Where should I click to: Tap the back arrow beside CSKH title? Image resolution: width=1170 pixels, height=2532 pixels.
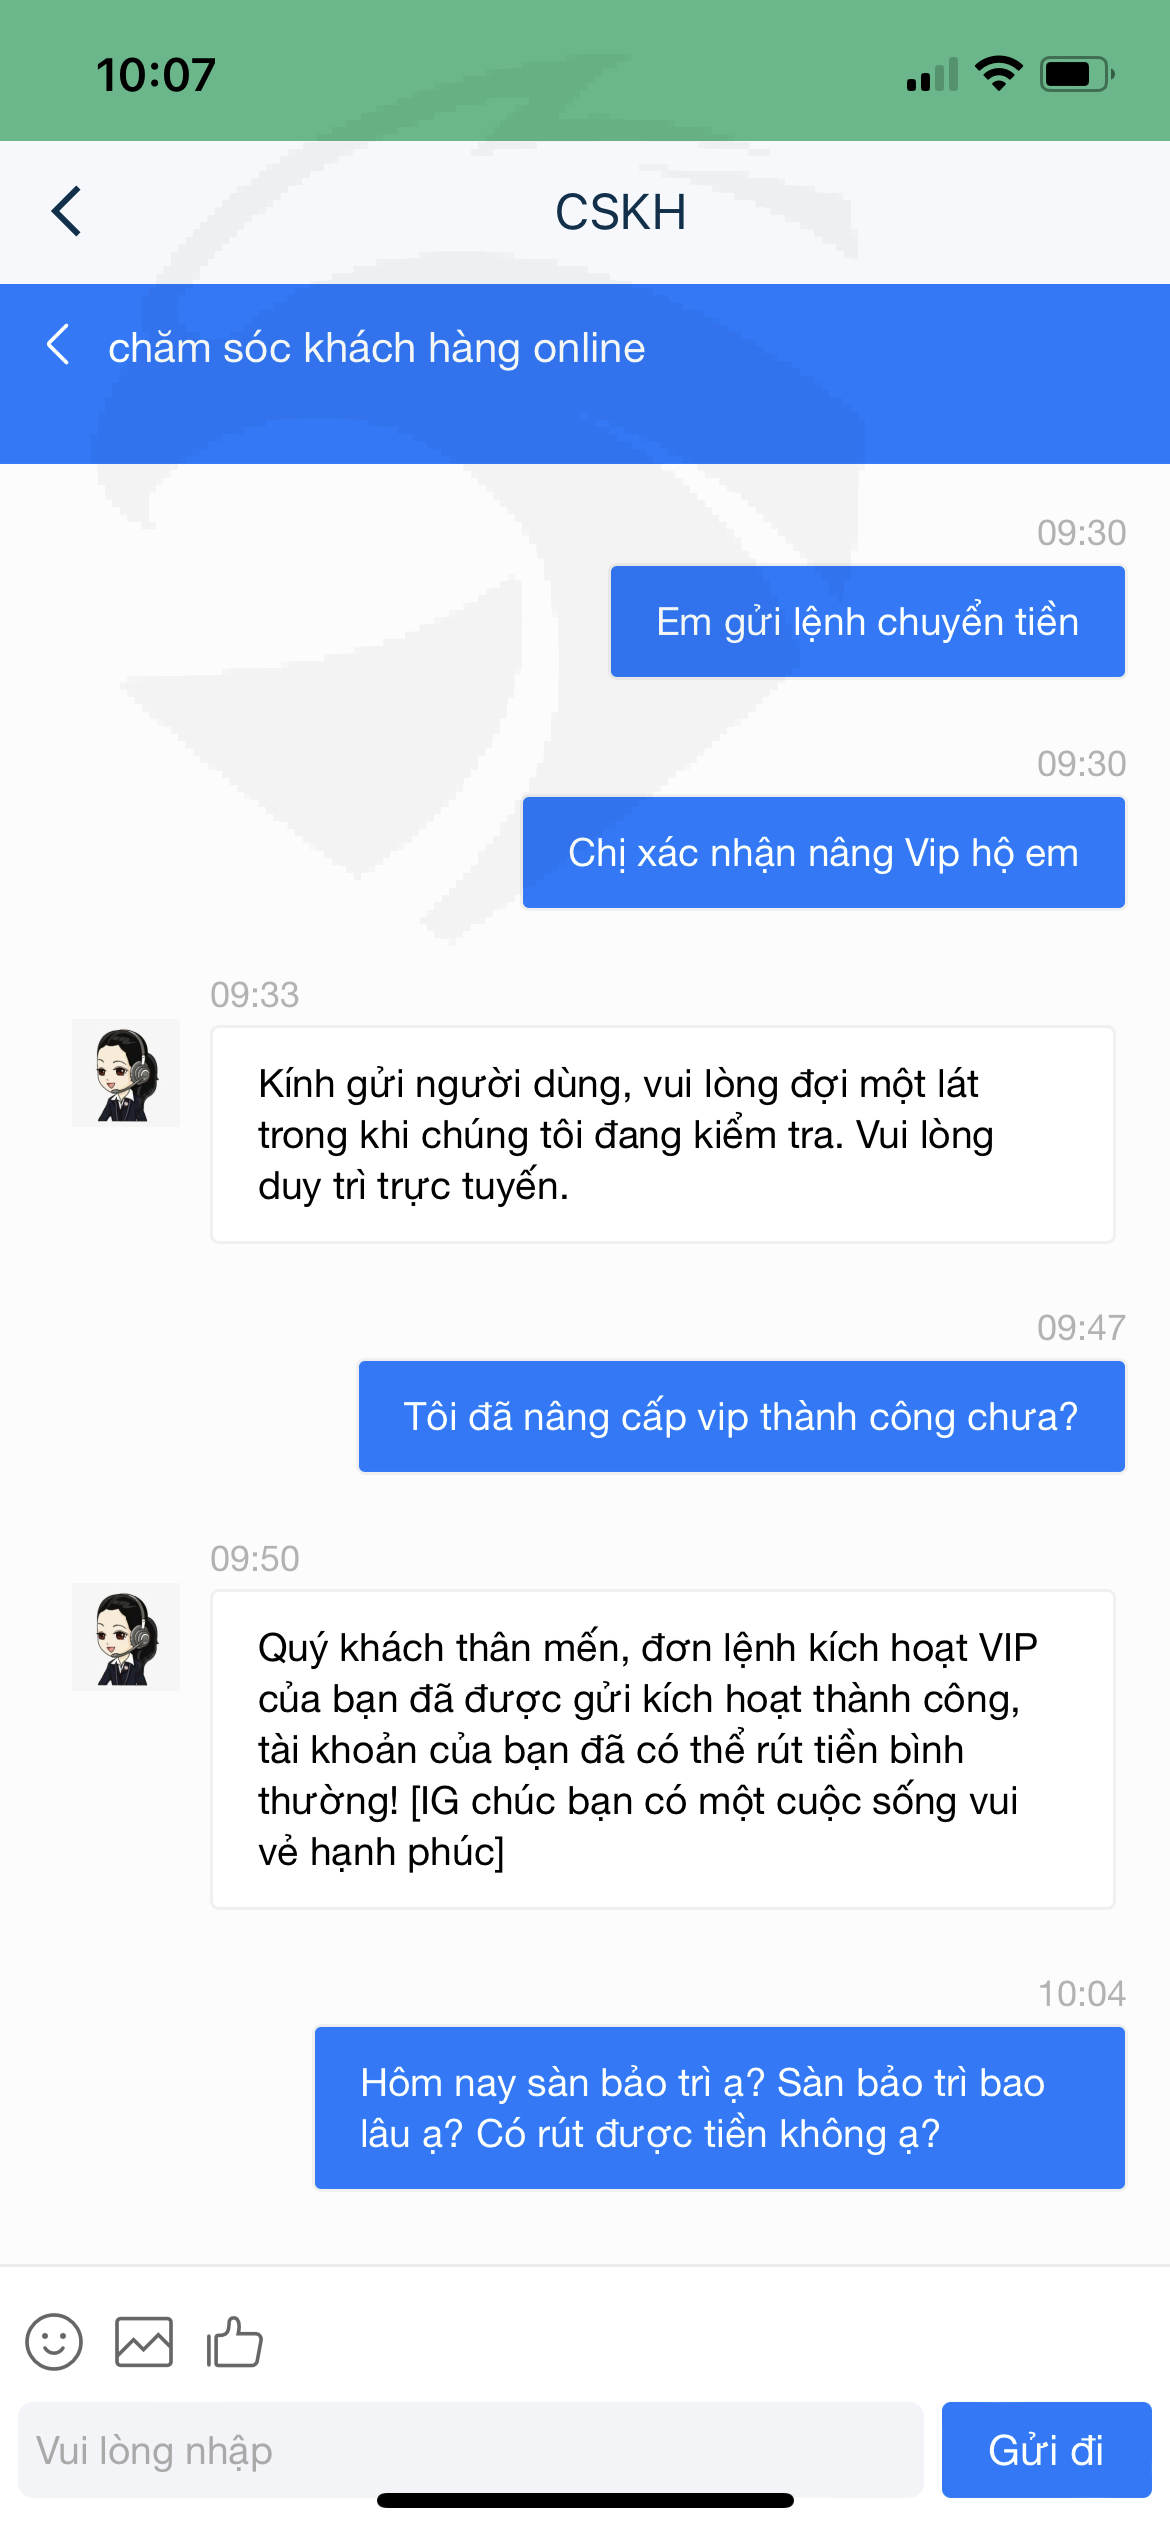pyautogui.click(x=66, y=211)
